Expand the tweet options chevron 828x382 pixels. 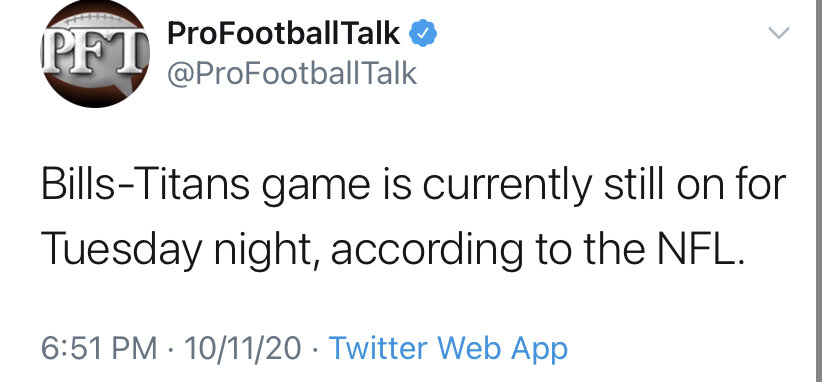tap(778, 33)
